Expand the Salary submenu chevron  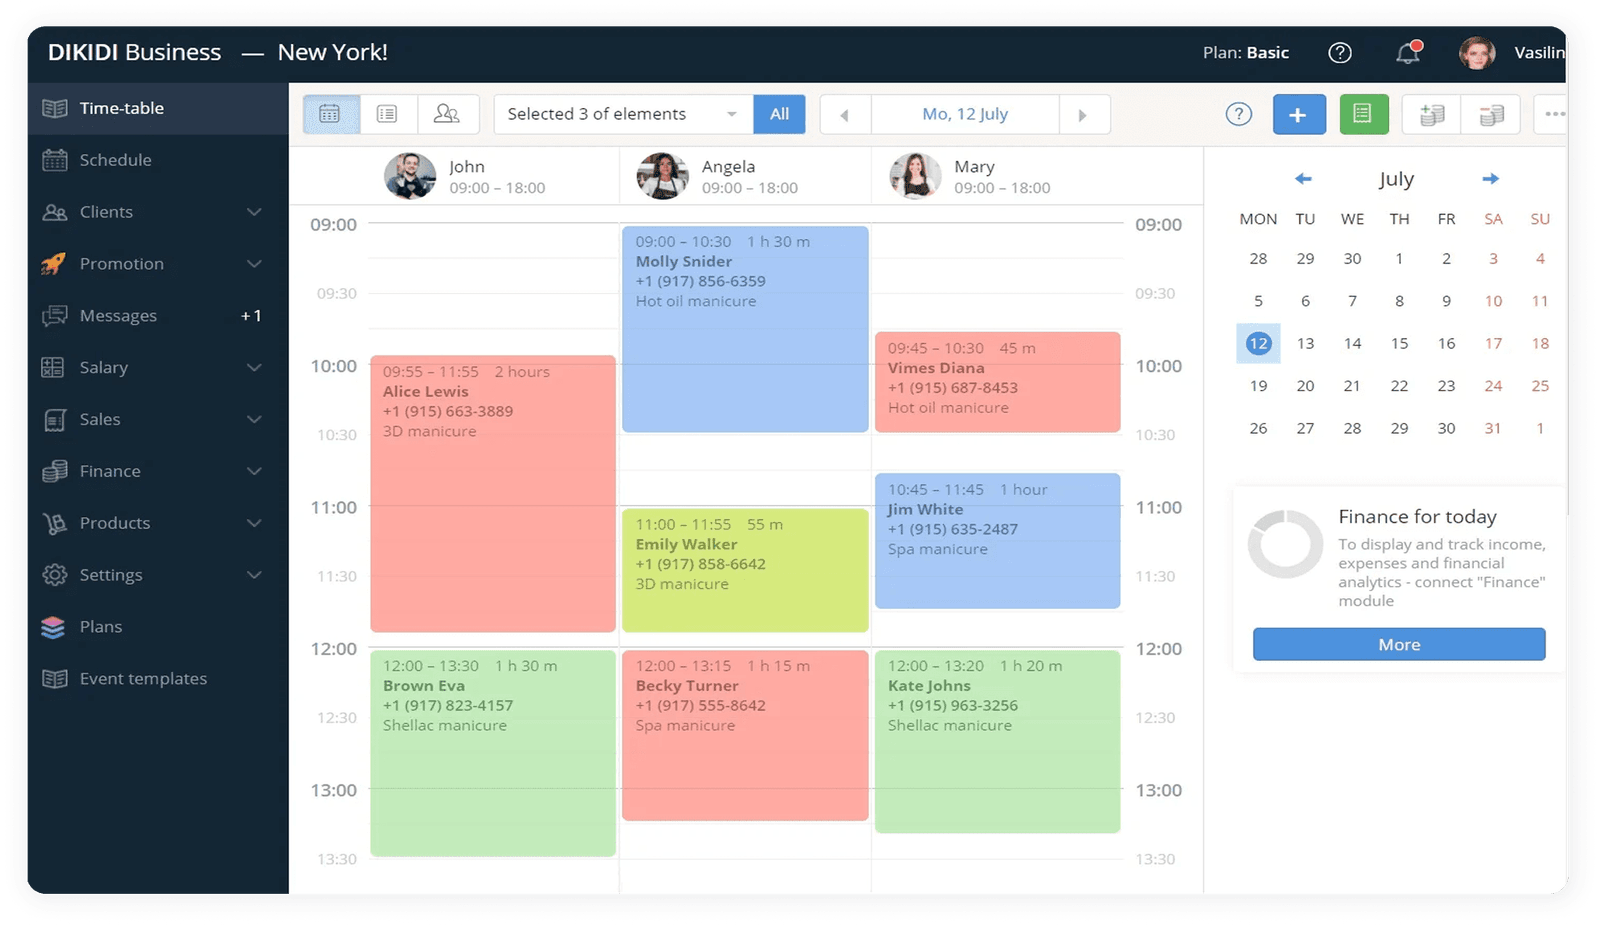pyautogui.click(x=254, y=368)
